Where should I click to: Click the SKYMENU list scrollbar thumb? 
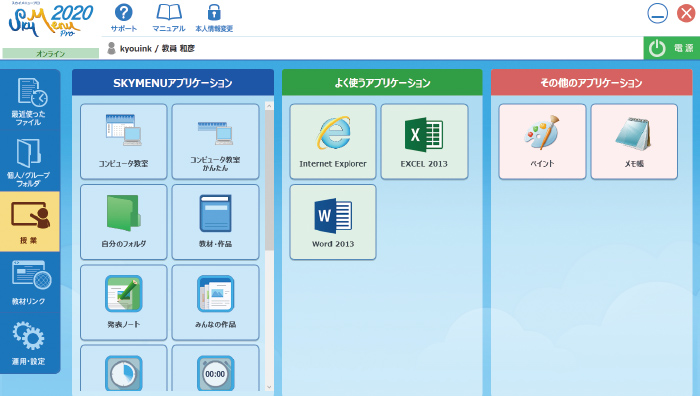269,180
